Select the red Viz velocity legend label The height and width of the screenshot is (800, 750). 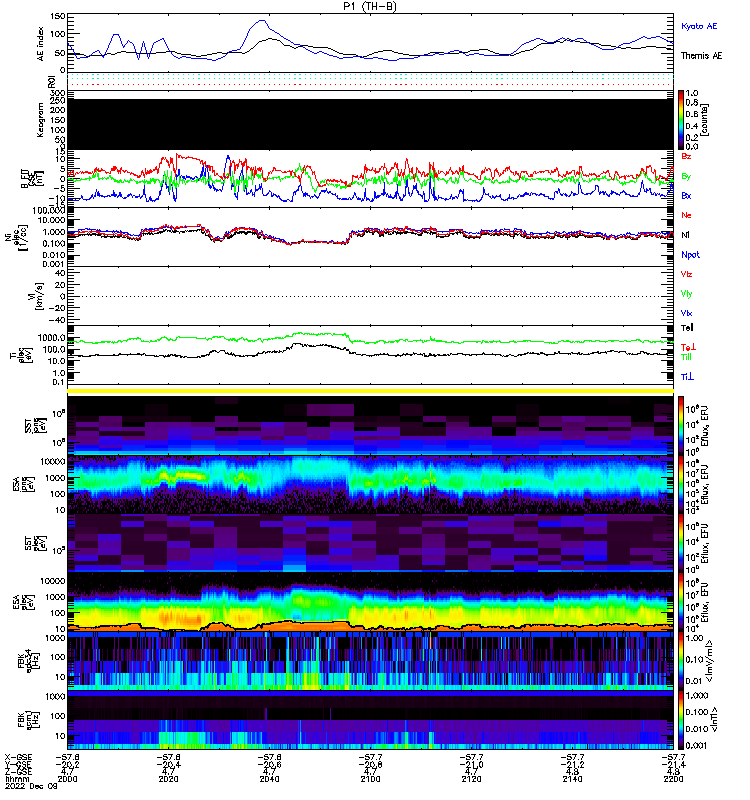click(x=686, y=274)
